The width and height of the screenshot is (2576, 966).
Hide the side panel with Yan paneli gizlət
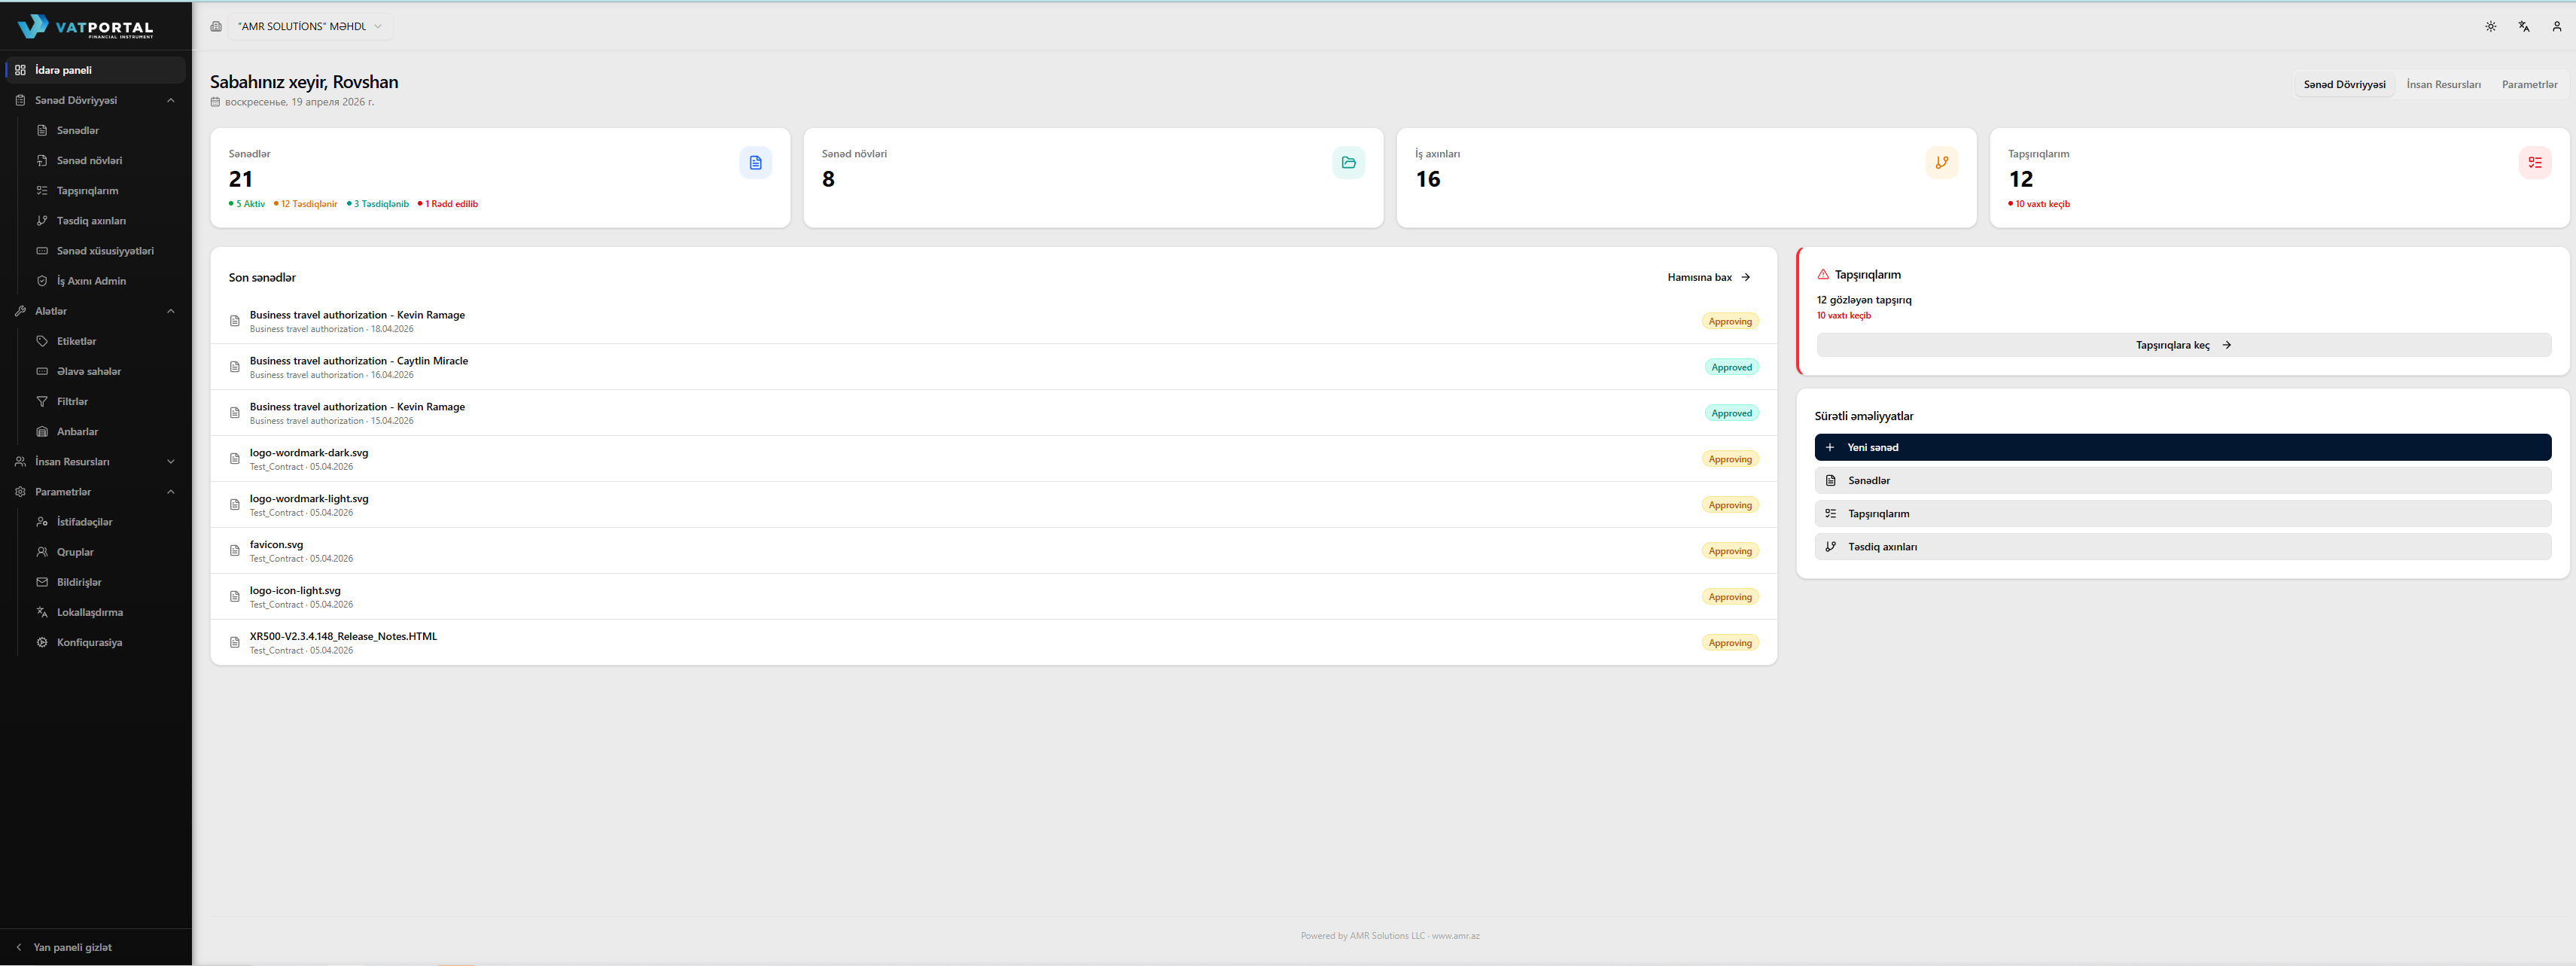click(x=72, y=947)
